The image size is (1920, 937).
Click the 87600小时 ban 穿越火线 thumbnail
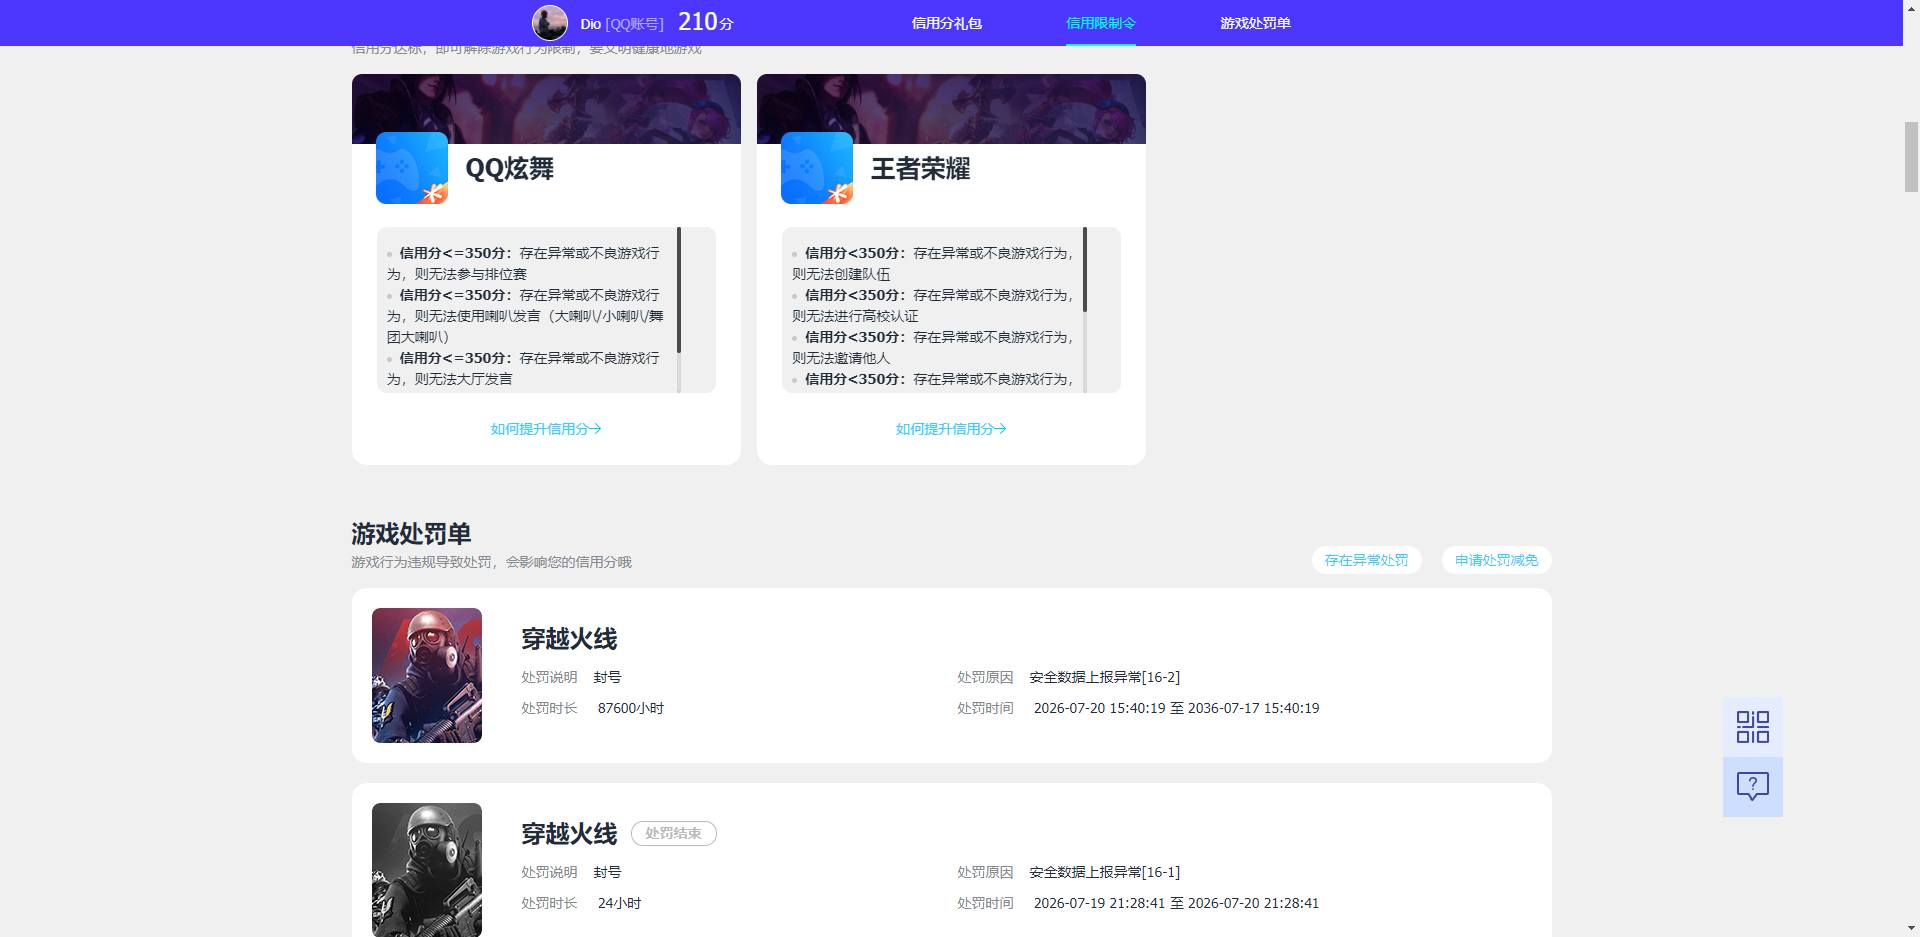point(427,675)
